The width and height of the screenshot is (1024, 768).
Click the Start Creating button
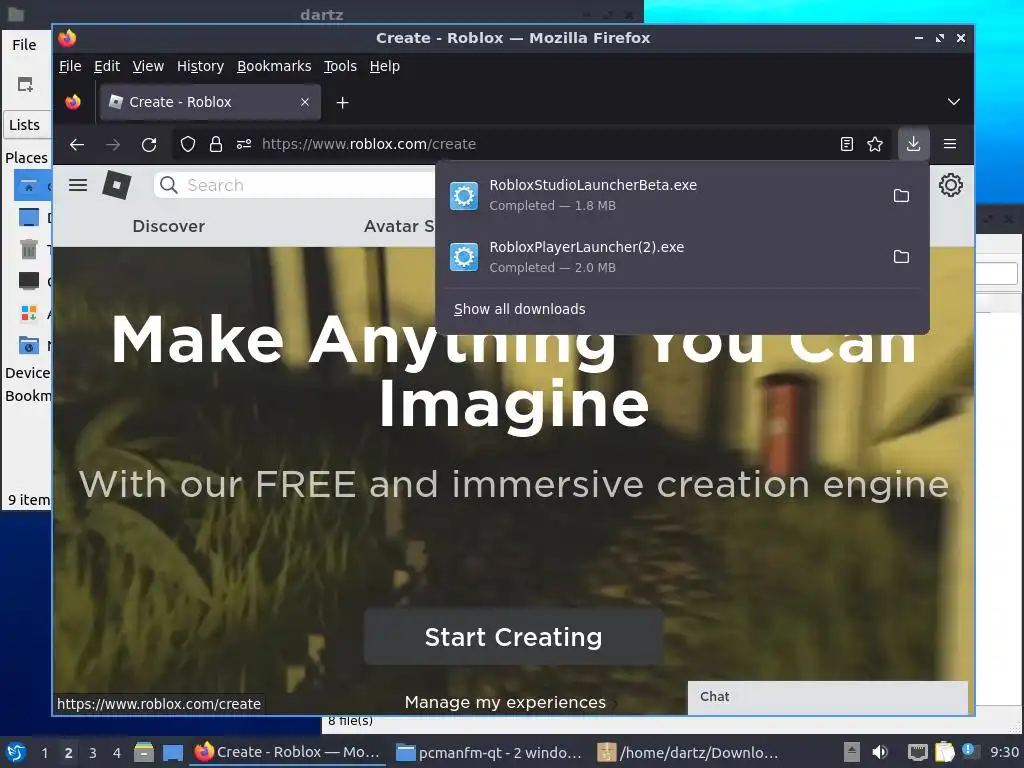pos(513,637)
